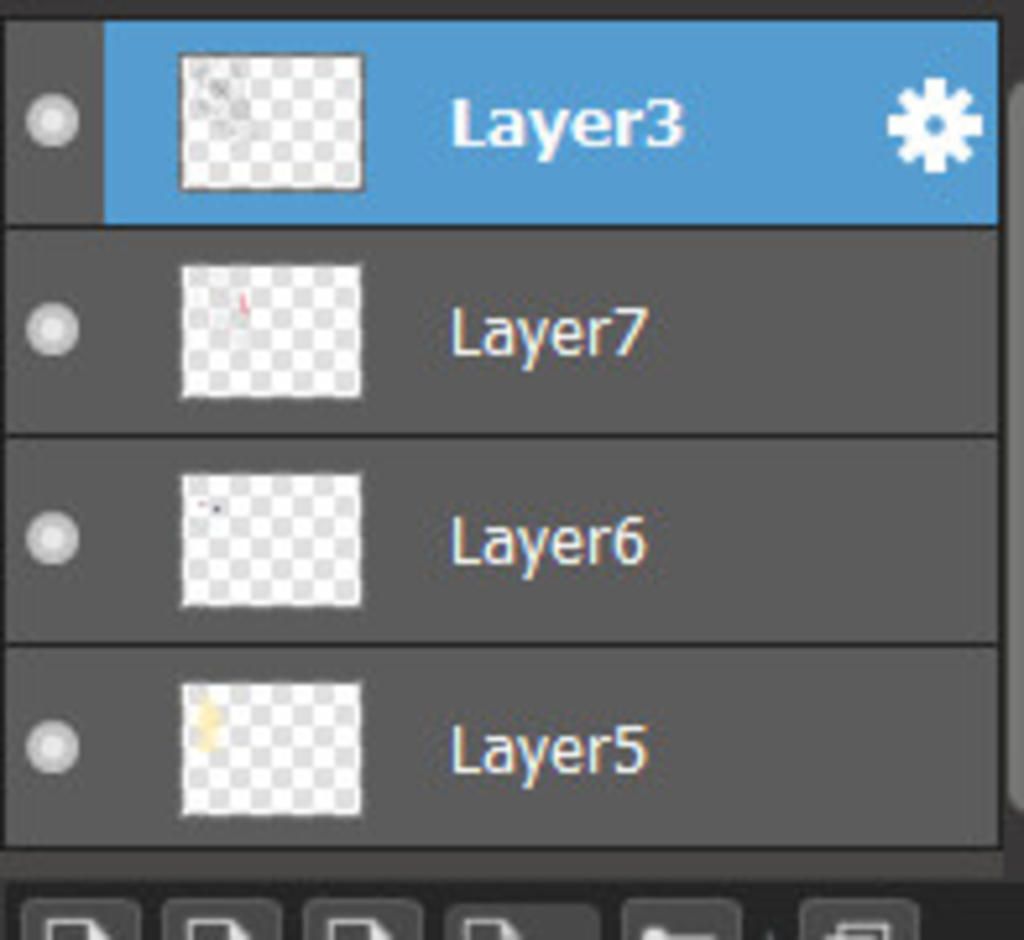Click the new layer folder icon
This screenshot has height=940, width=1024.
[681, 924]
